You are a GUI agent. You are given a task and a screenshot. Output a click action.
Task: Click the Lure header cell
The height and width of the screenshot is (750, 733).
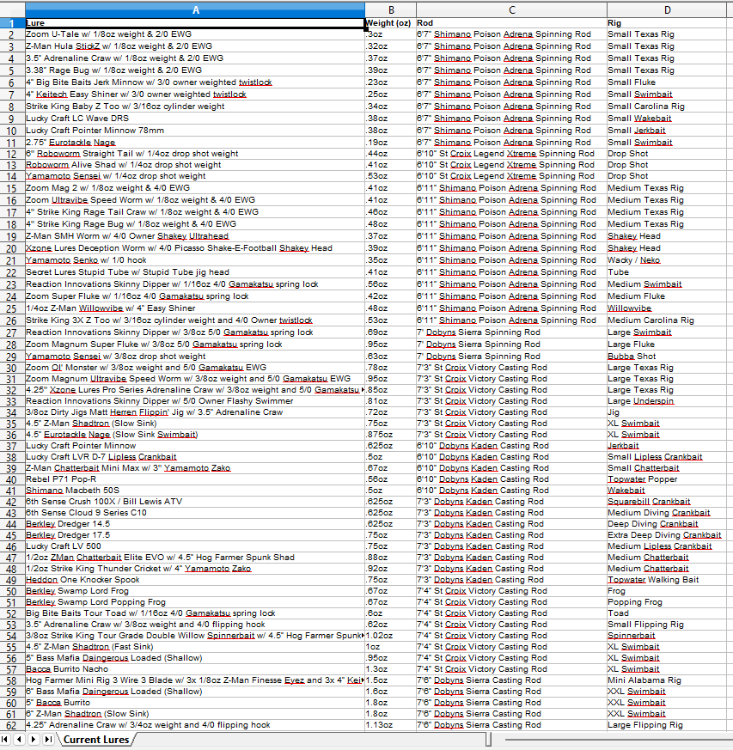click(x=195, y=23)
